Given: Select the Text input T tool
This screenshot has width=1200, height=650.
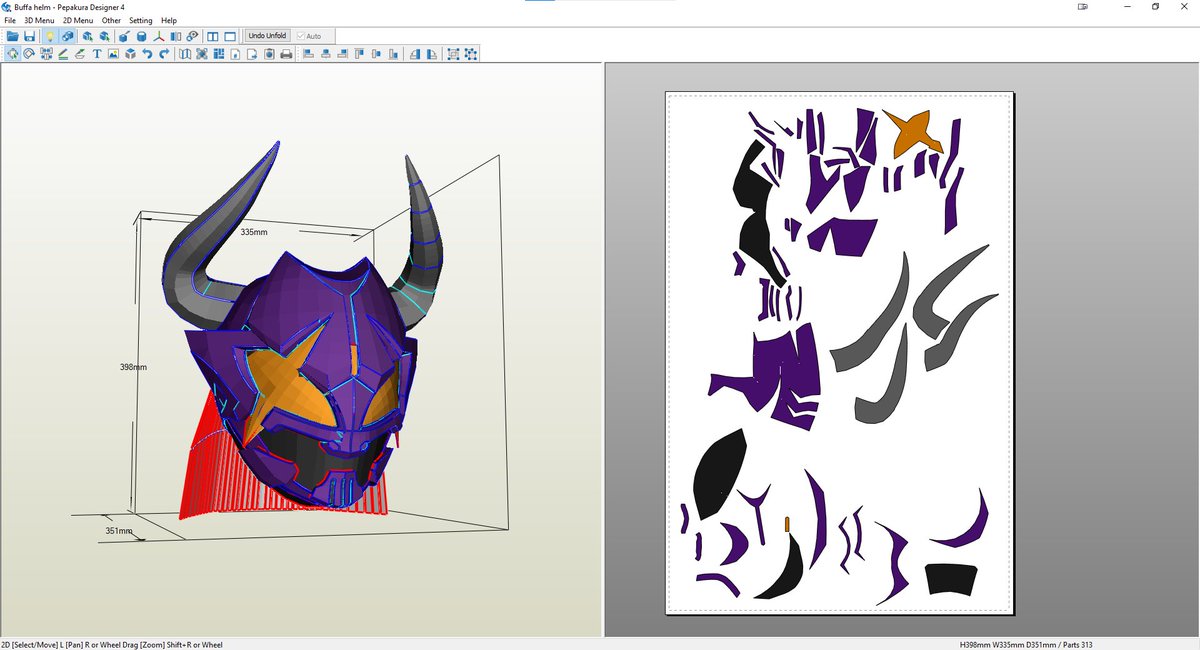Looking at the screenshot, I should point(97,53).
